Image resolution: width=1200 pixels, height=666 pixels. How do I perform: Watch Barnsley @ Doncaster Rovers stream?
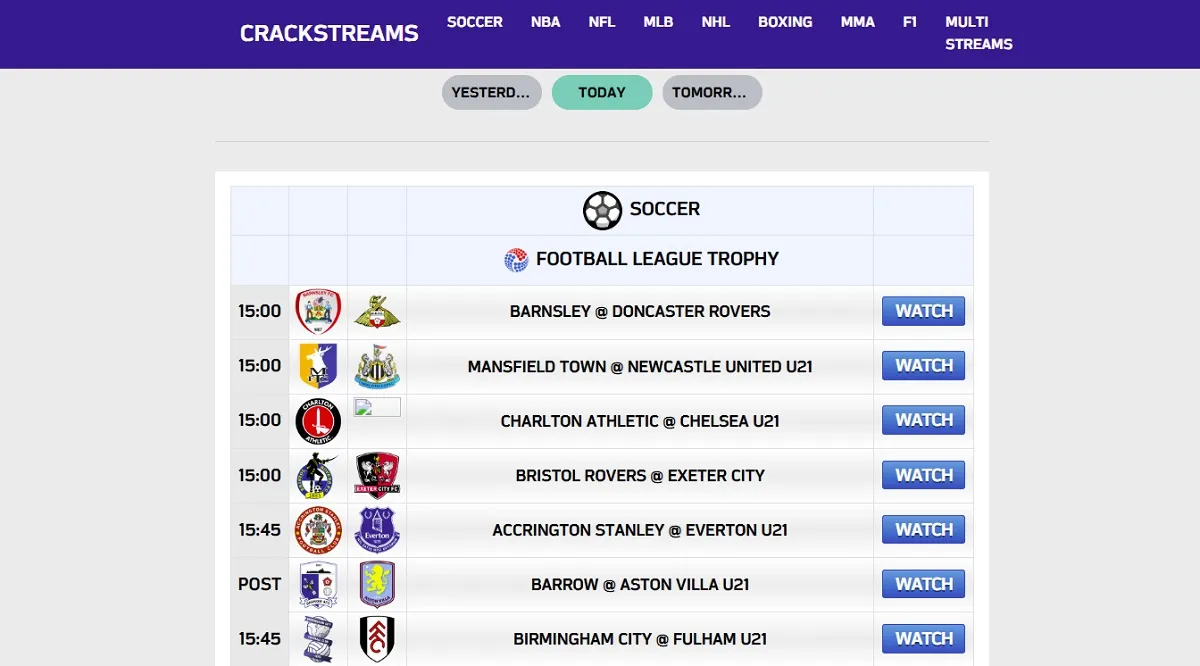pos(923,311)
